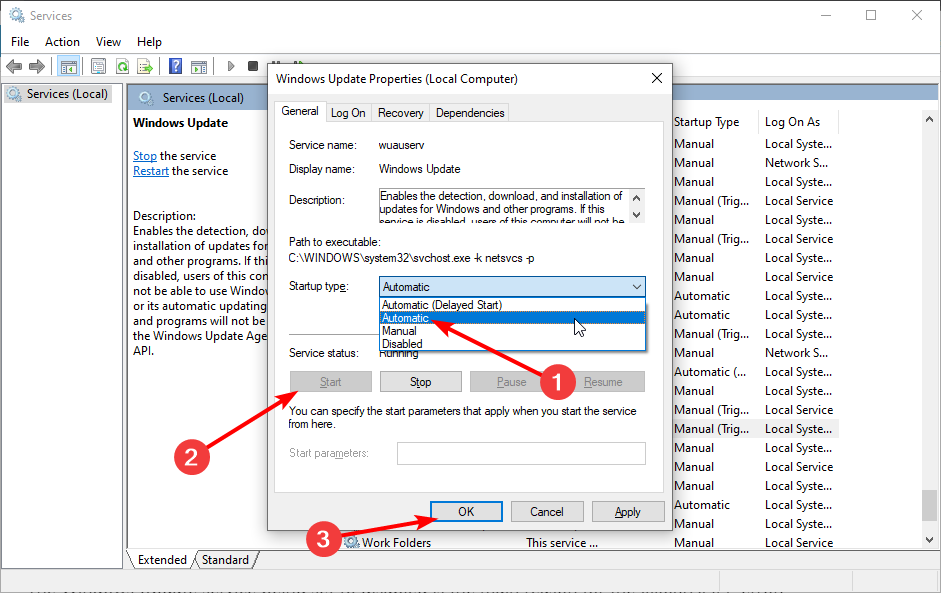
Task: Click the Stop the service link
Action: pos(145,156)
